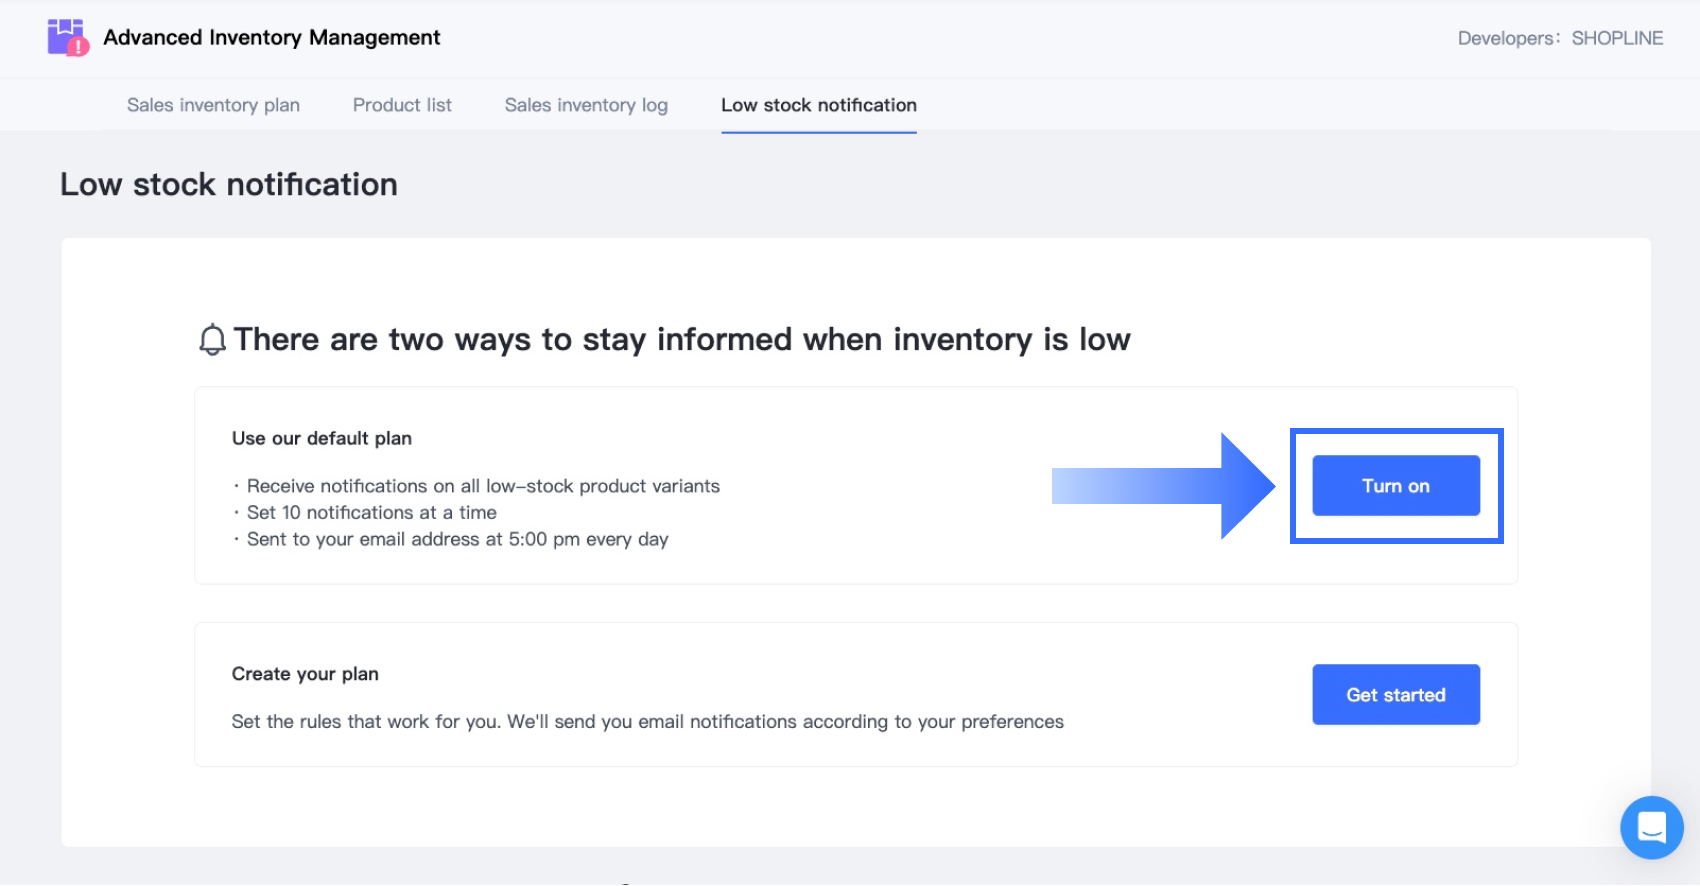Image resolution: width=1700 pixels, height=886 pixels.
Task: Go to the Sales inventory log tab
Action: pyautogui.click(x=586, y=105)
